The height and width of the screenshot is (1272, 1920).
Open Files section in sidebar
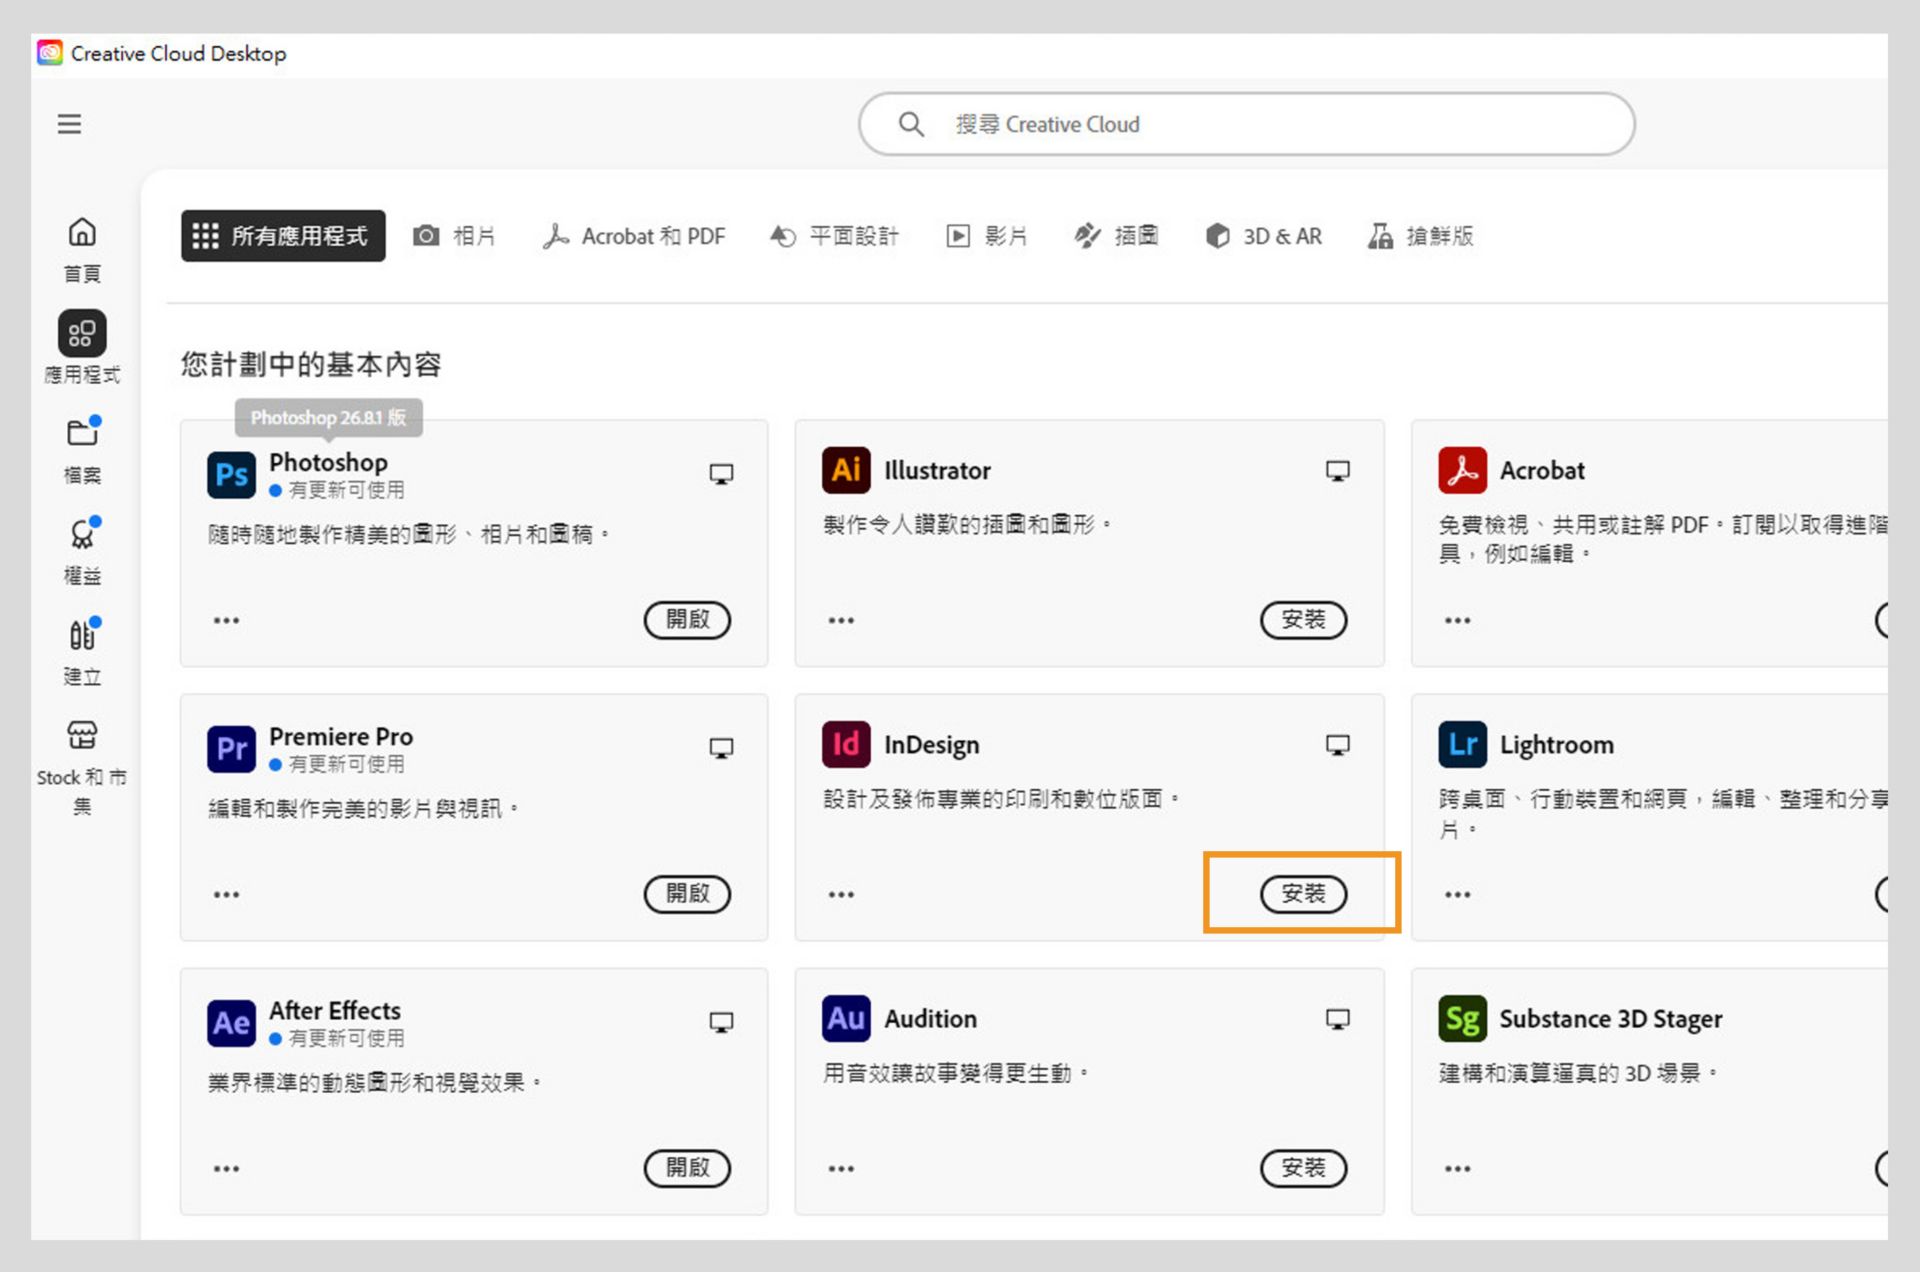[x=82, y=434]
